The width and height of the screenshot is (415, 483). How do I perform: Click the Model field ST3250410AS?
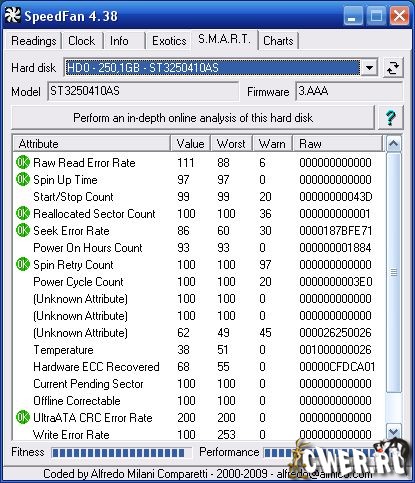coord(143,91)
